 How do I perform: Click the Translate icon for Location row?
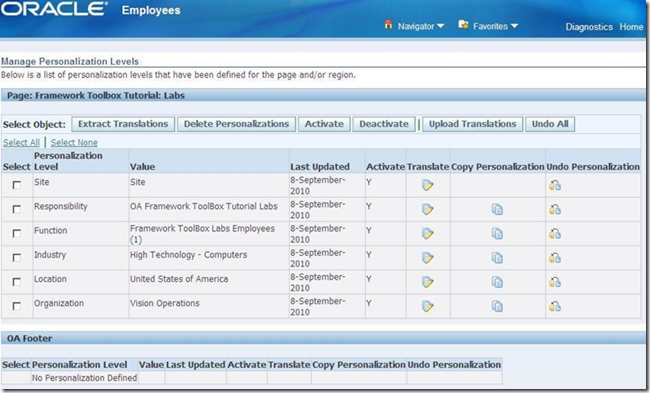tap(427, 282)
